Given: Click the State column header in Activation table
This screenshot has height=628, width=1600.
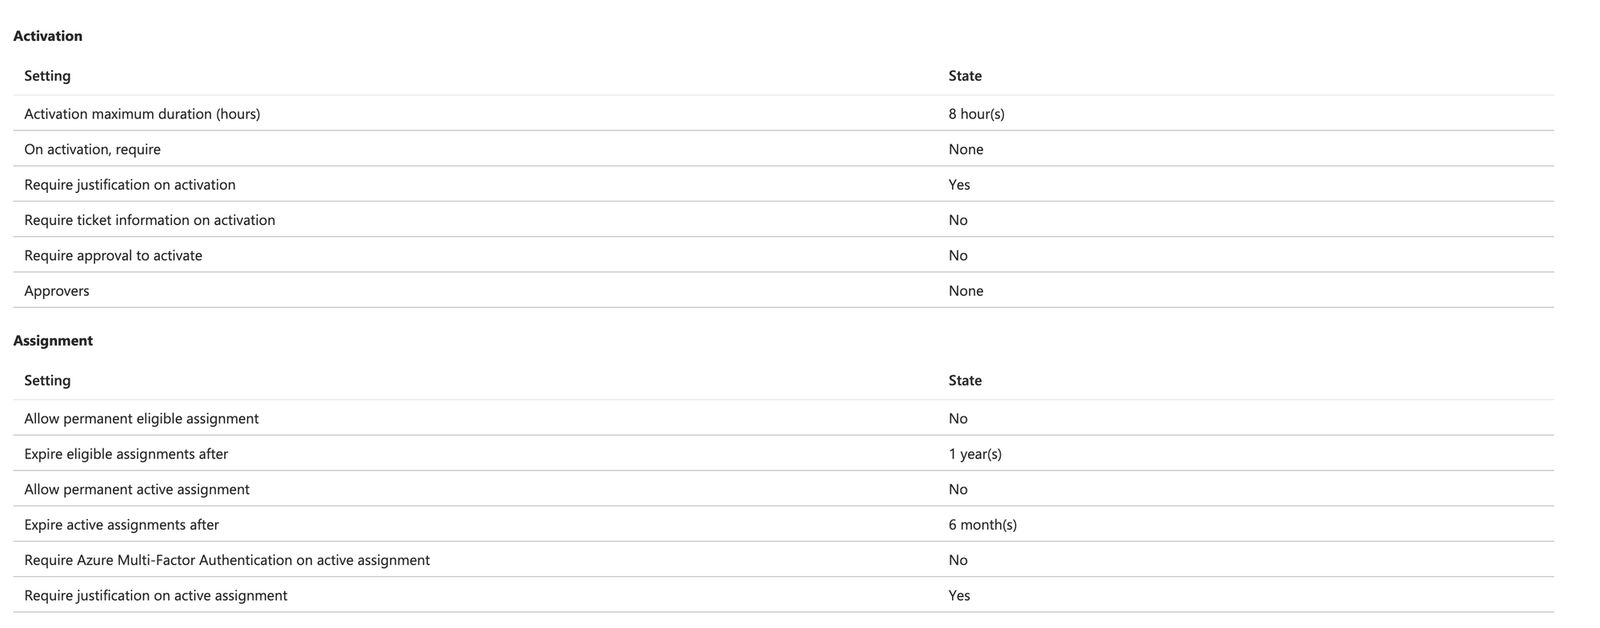Looking at the screenshot, I should [965, 76].
